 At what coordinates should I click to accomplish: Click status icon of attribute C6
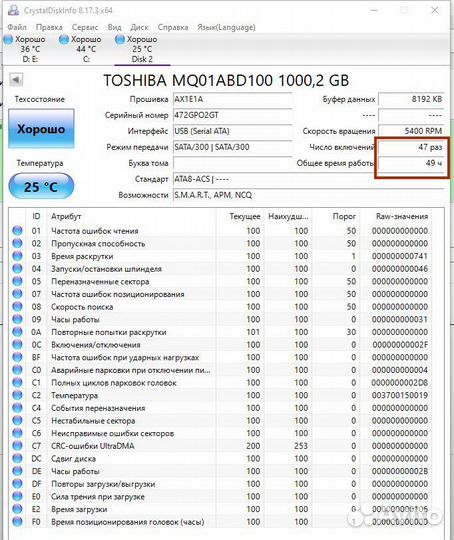pyautogui.click(x=17, y=433)
